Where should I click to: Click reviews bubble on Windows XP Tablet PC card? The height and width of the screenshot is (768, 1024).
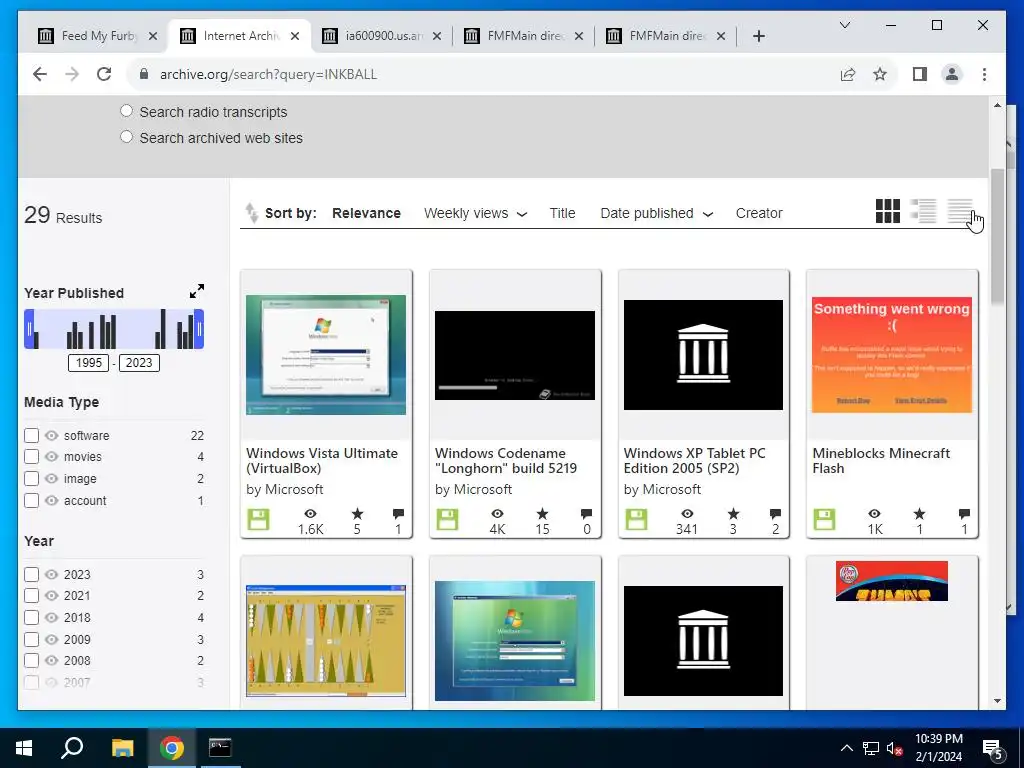(775, 513)
